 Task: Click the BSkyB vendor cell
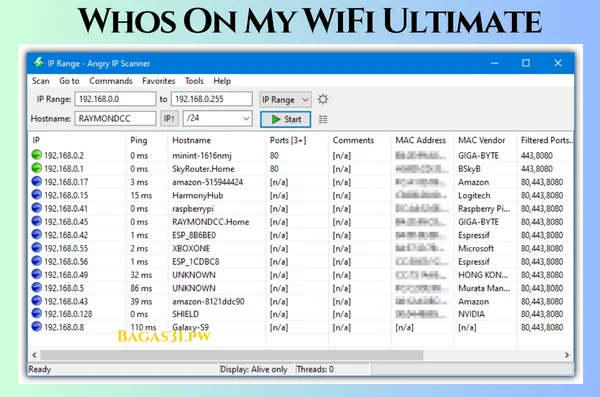pyautogui.click(x=469, y=169)
